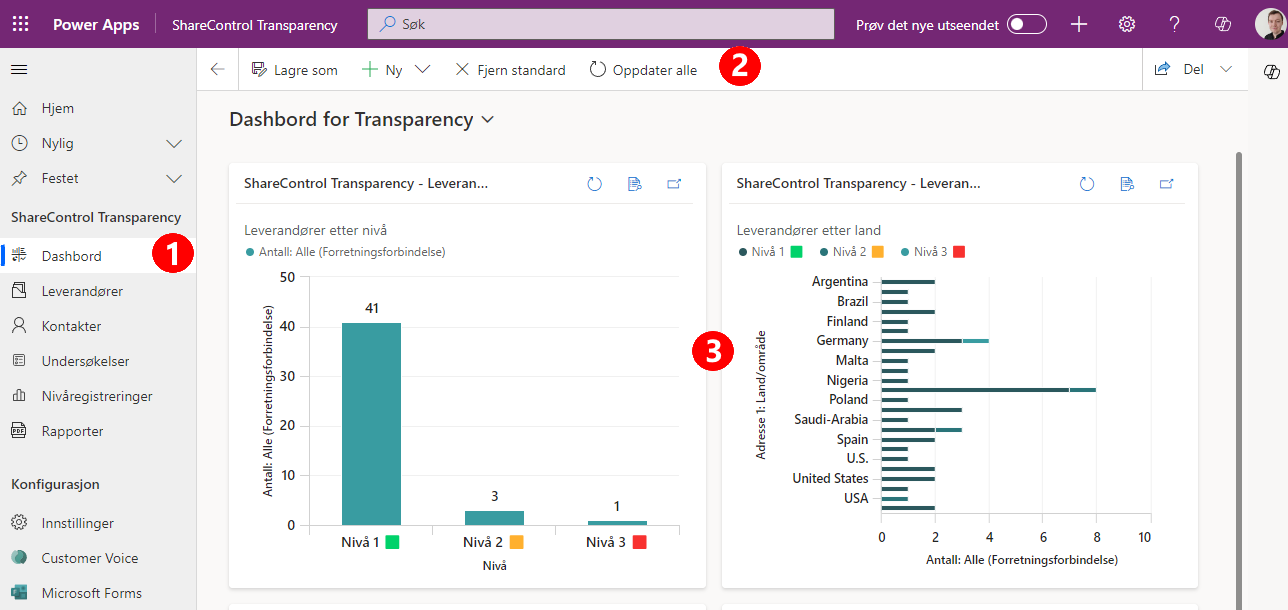Refresh the Leverandører etter nivå chart
Viewport: 1288px width, 610px height.
pos(594,184)
